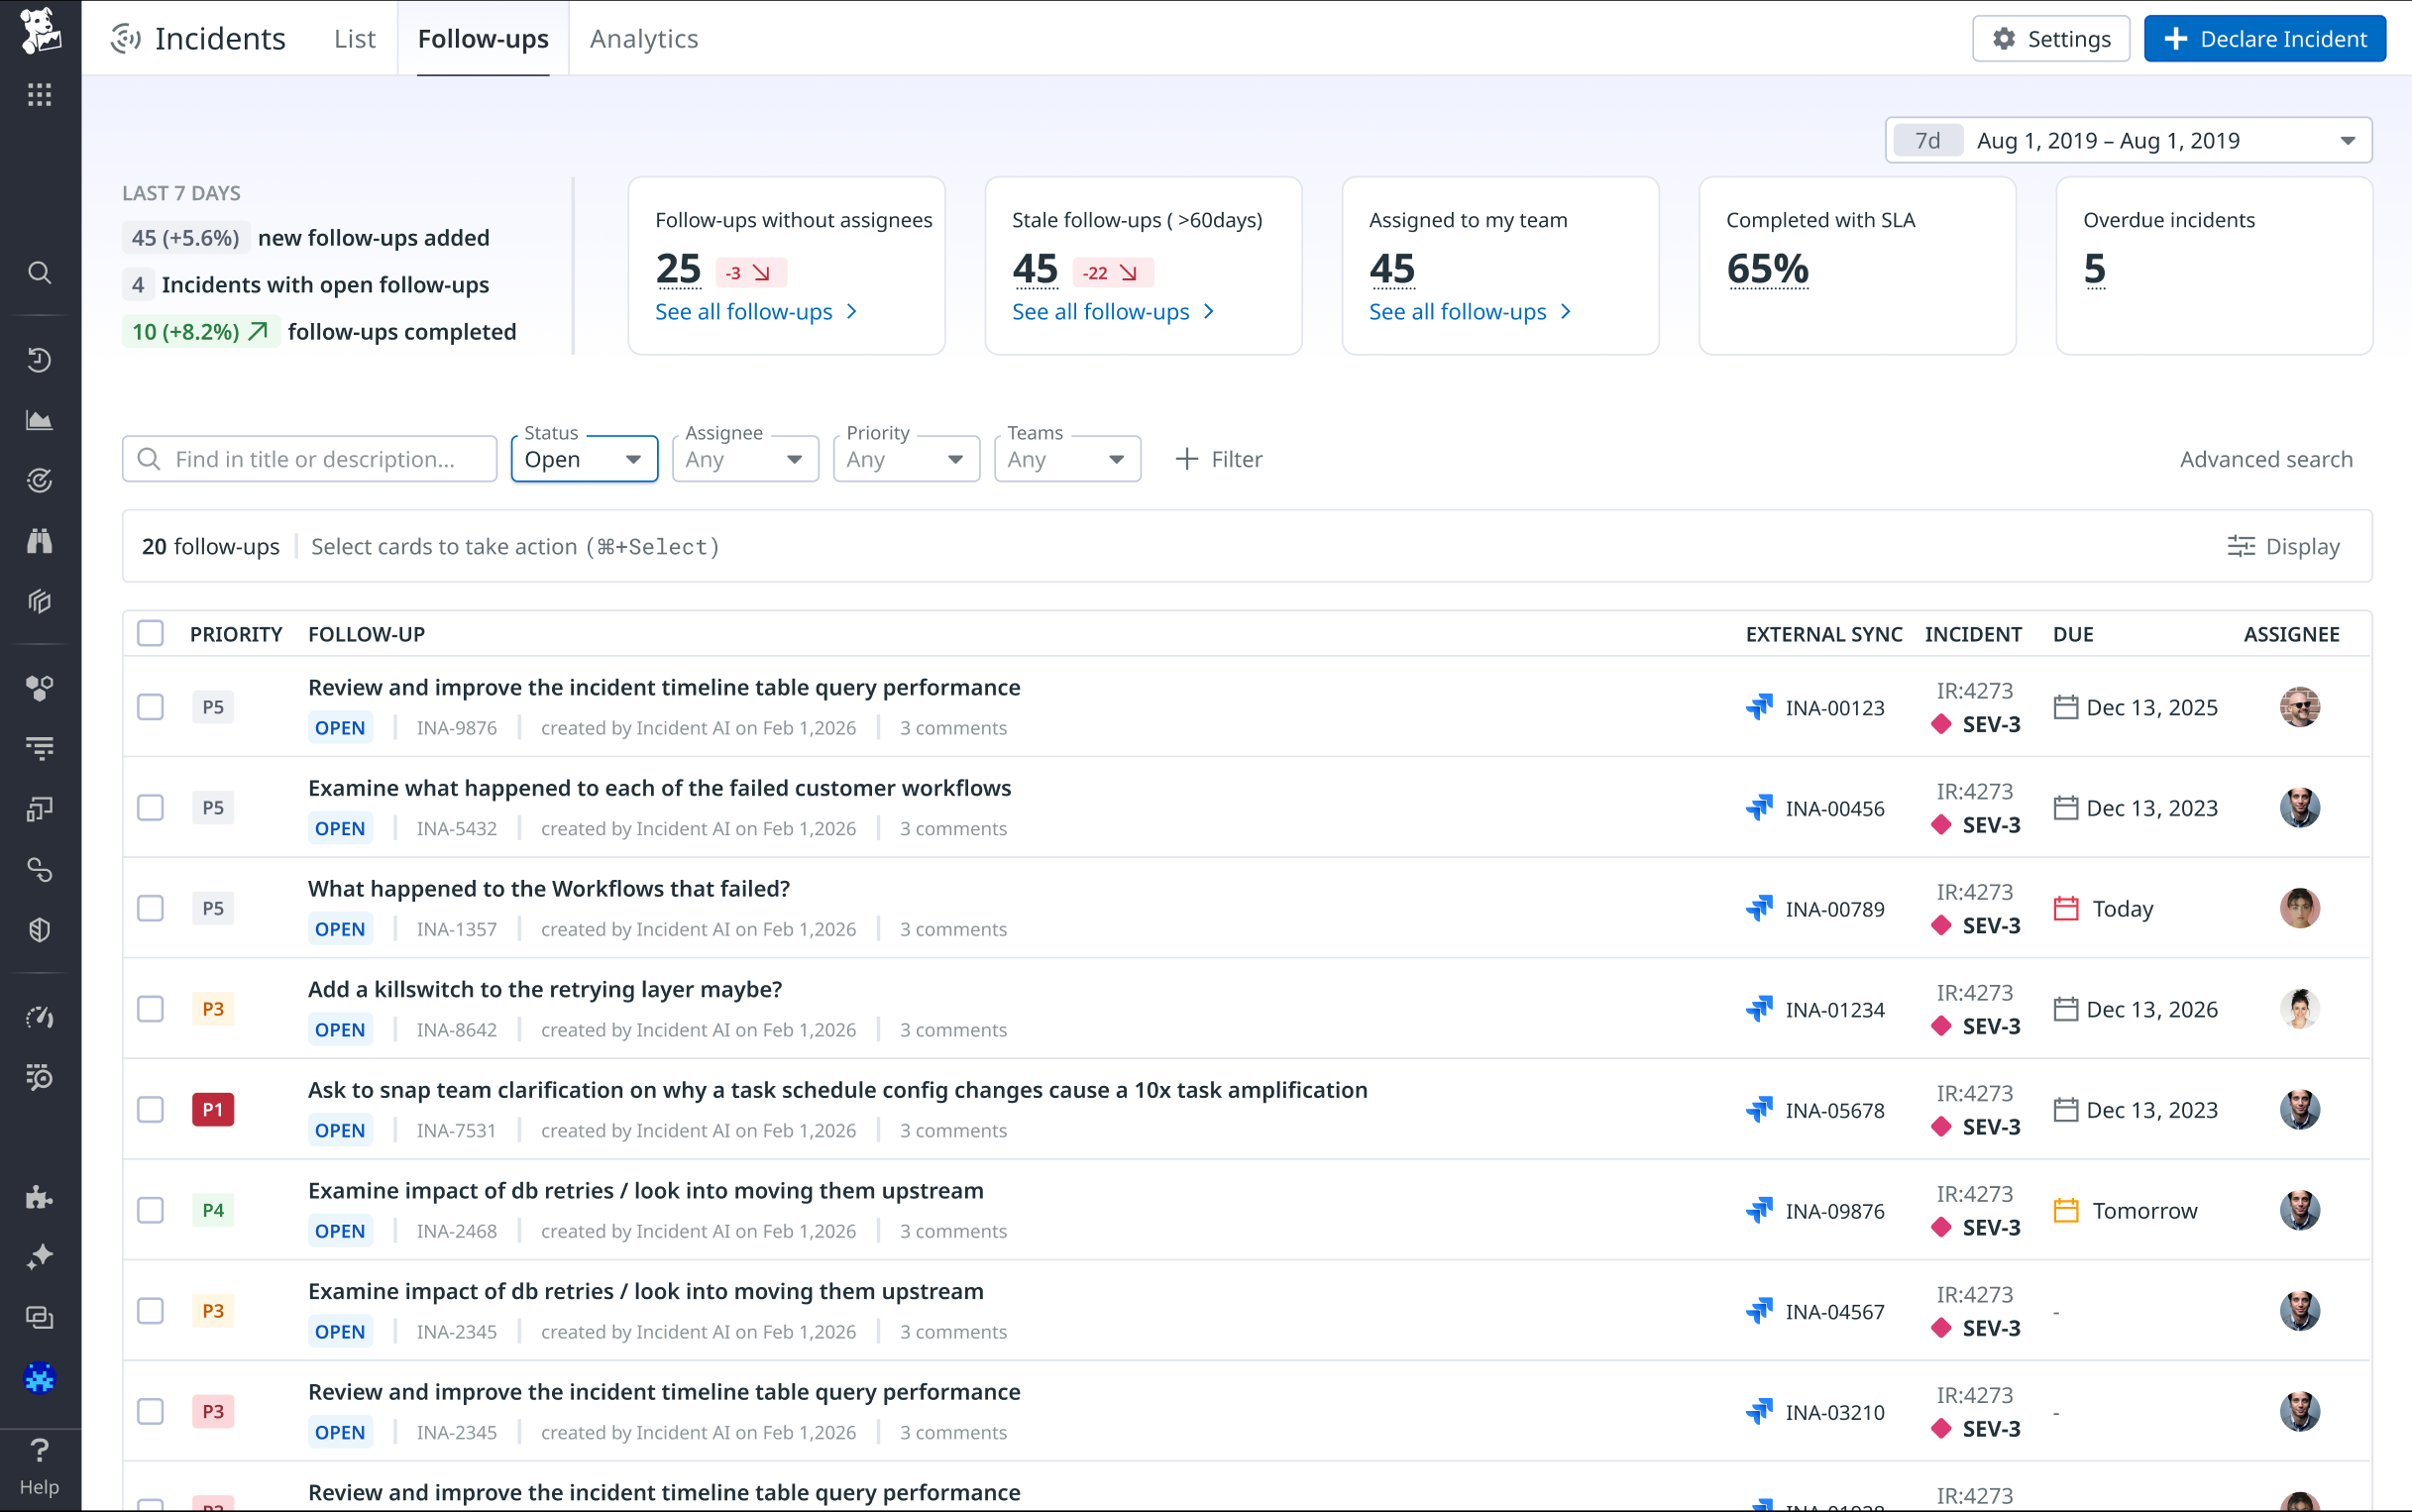Click the orange calendar icon beside Tomorrow
Screen dimensions: 2412x1512
[2066, 1210]
